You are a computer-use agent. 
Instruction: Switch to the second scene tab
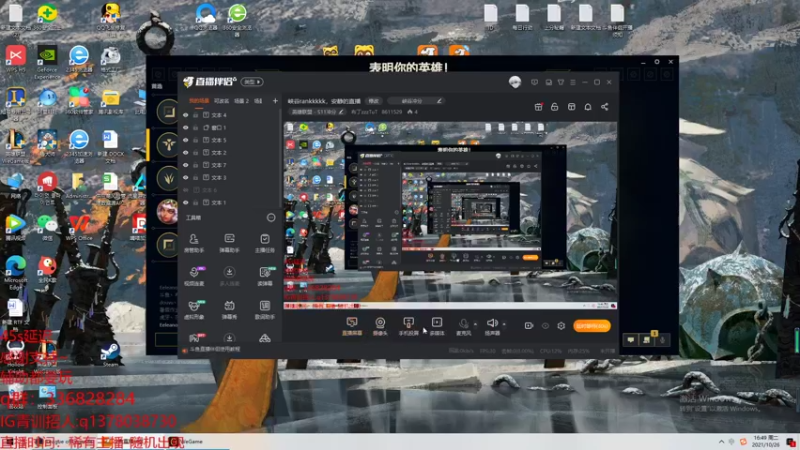tap(221, 101)
